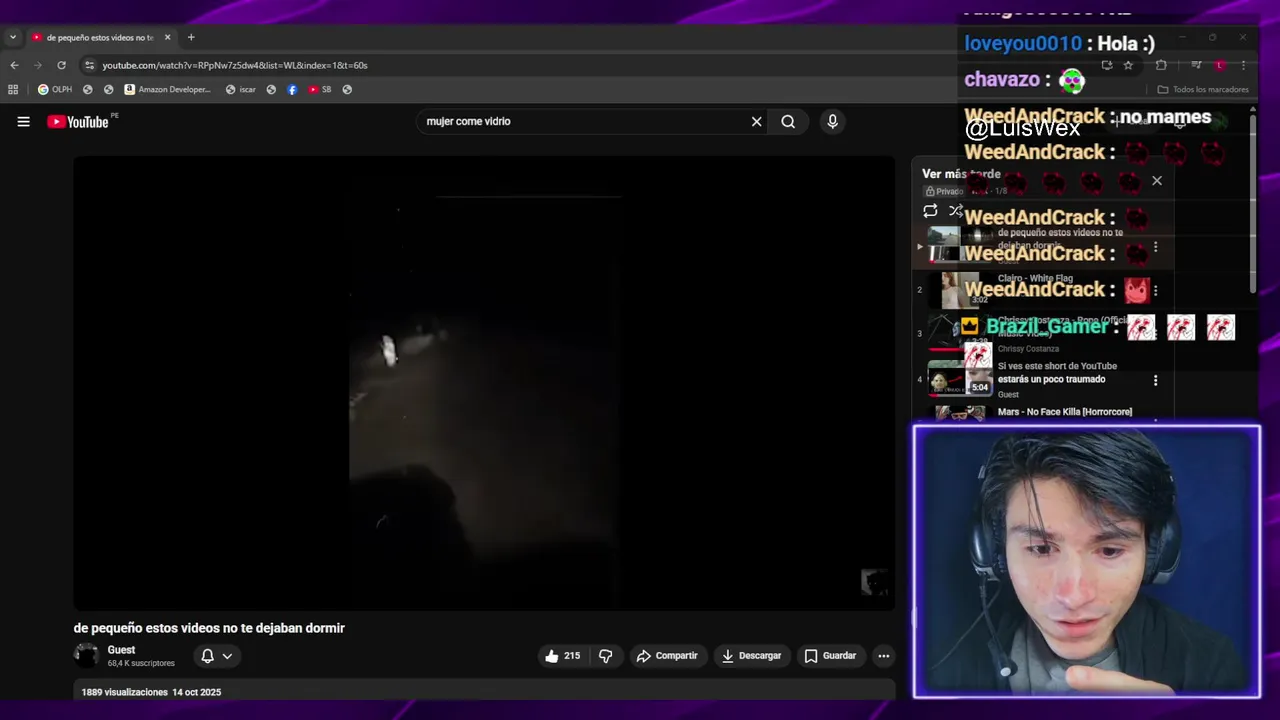Viewport: 1280px width, 720px height.
Task: Open more actions ellipsis below the video
Action: click(883, 656)
